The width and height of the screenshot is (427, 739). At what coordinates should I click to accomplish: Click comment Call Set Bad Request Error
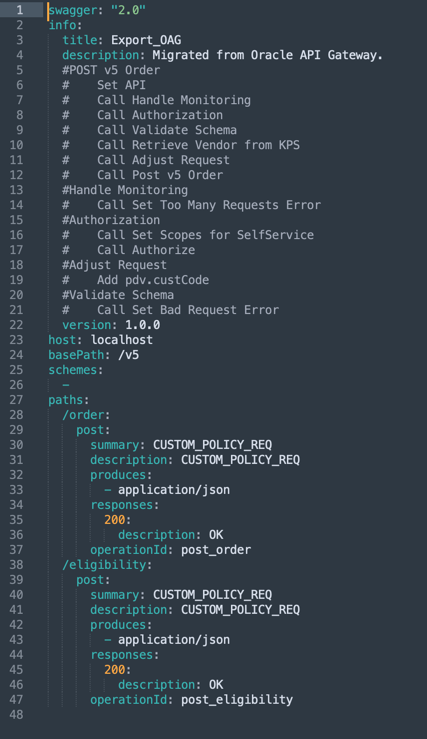click(x=188, y=310)
